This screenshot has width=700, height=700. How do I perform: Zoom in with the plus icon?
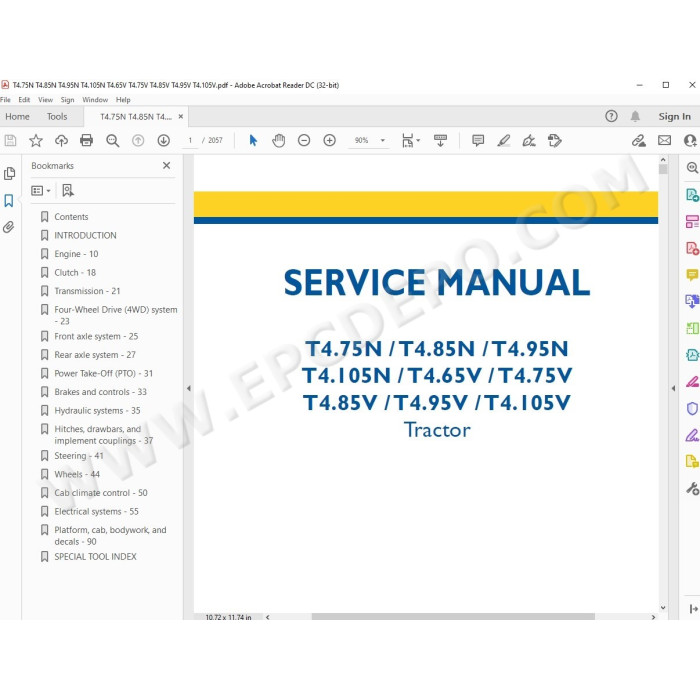pos(329,141)
